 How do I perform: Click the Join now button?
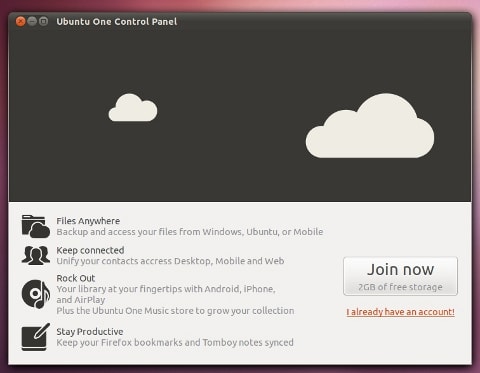400,276
